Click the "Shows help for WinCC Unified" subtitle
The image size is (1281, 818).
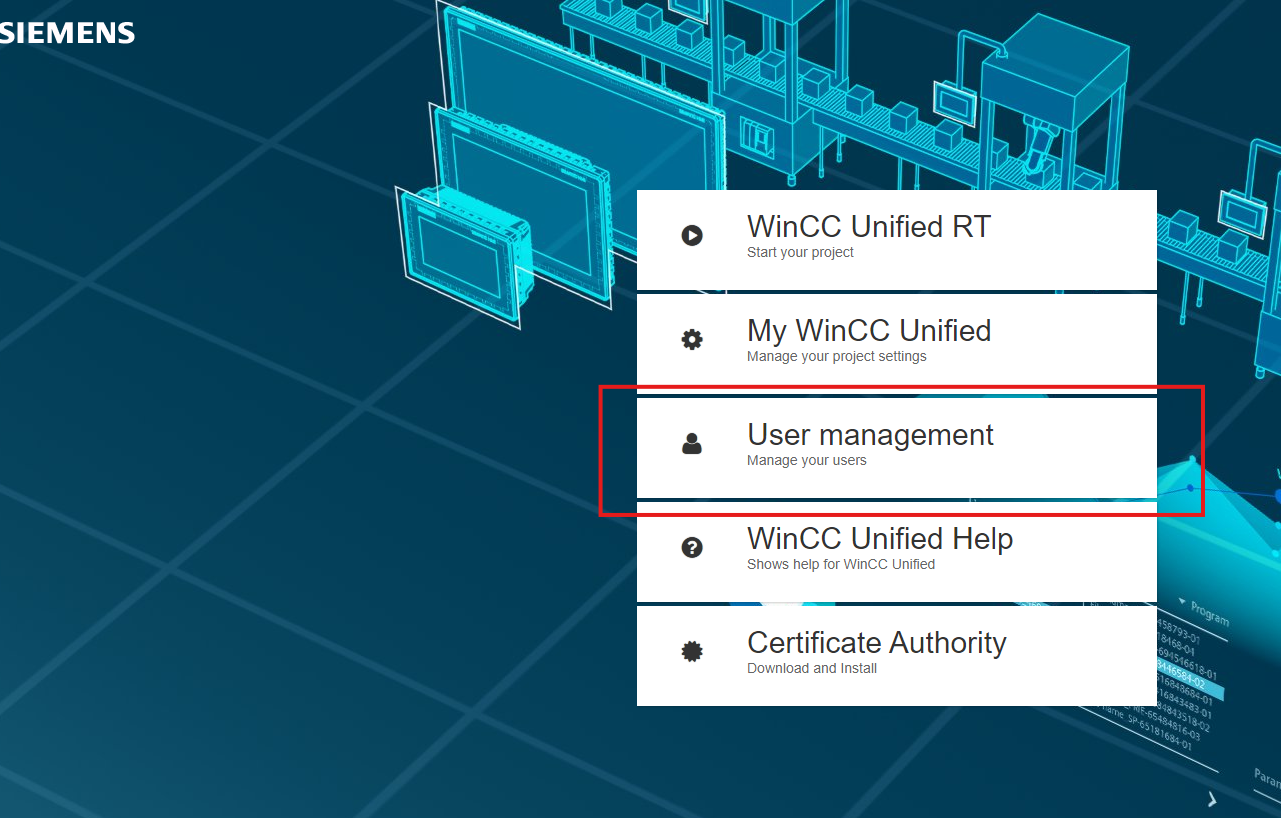(841, 565)
